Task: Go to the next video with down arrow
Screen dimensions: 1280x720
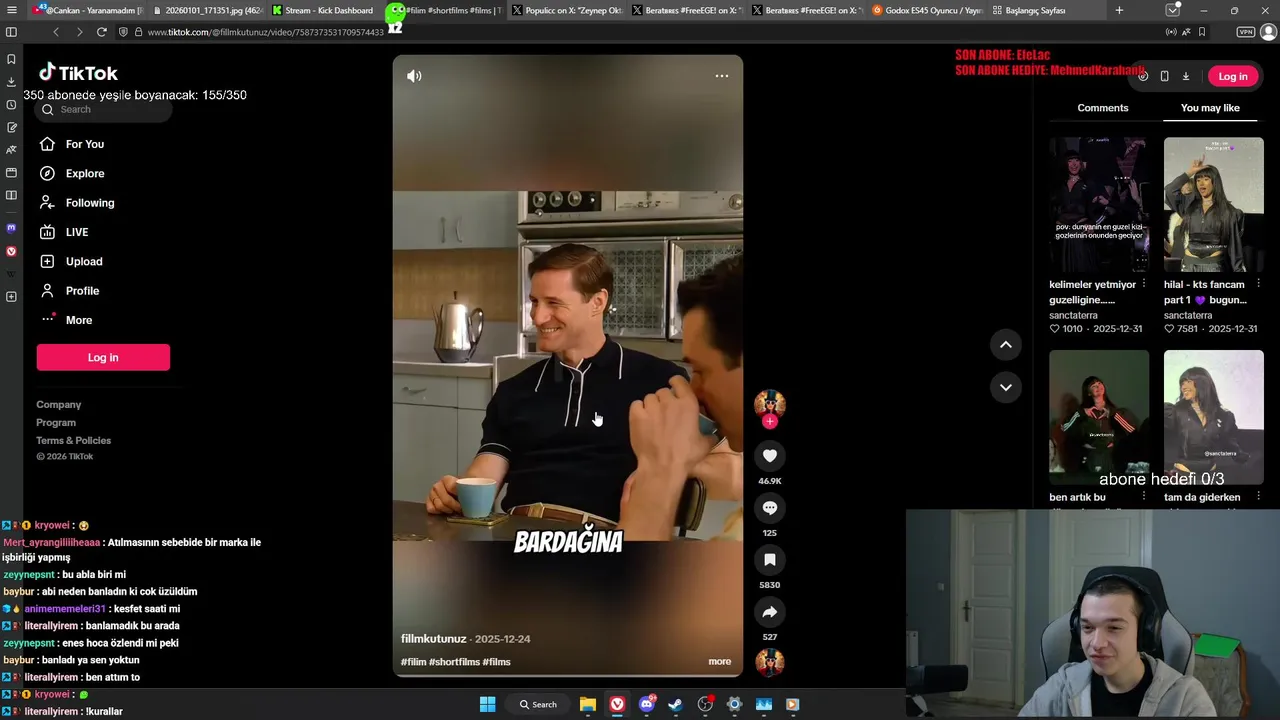Action: [1006, 387]
